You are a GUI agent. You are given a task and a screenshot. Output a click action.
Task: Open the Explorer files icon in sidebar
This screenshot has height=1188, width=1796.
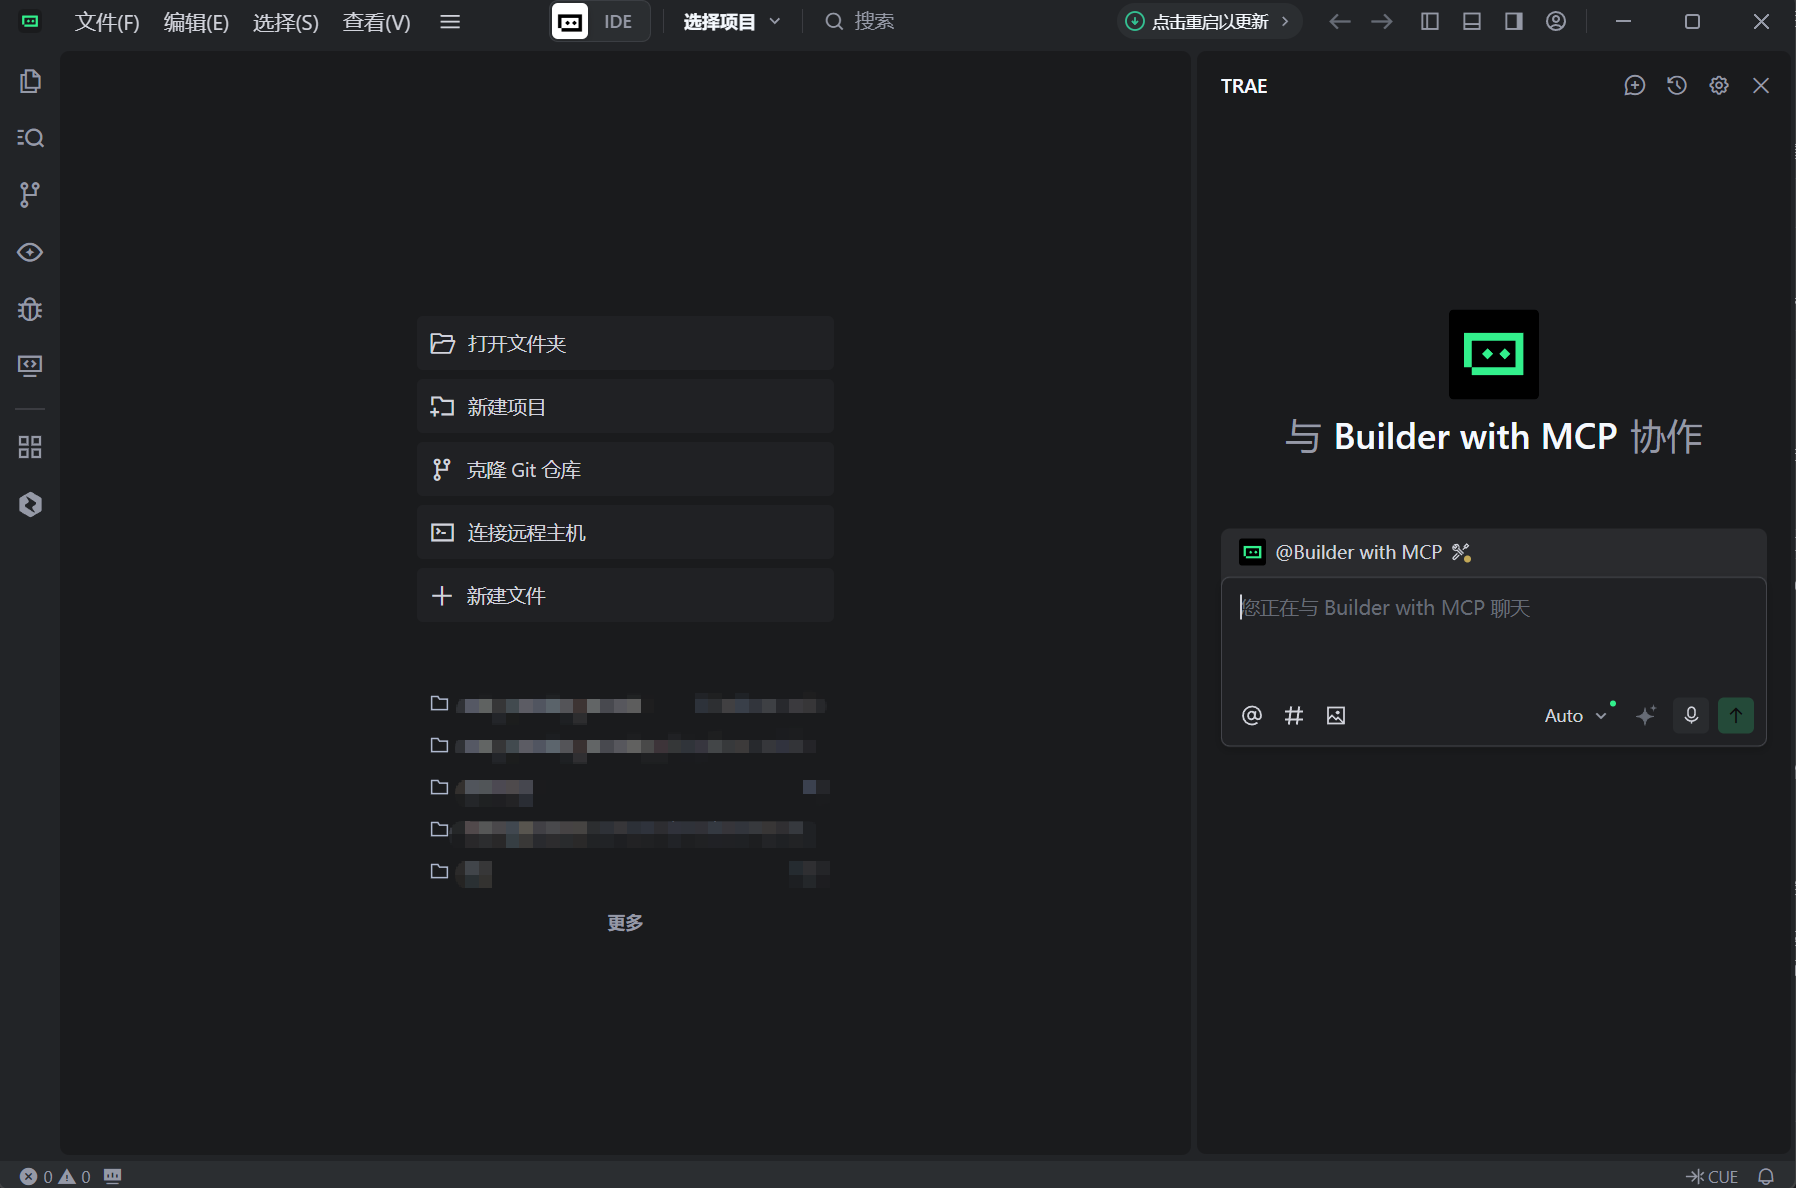click(30, 81)
